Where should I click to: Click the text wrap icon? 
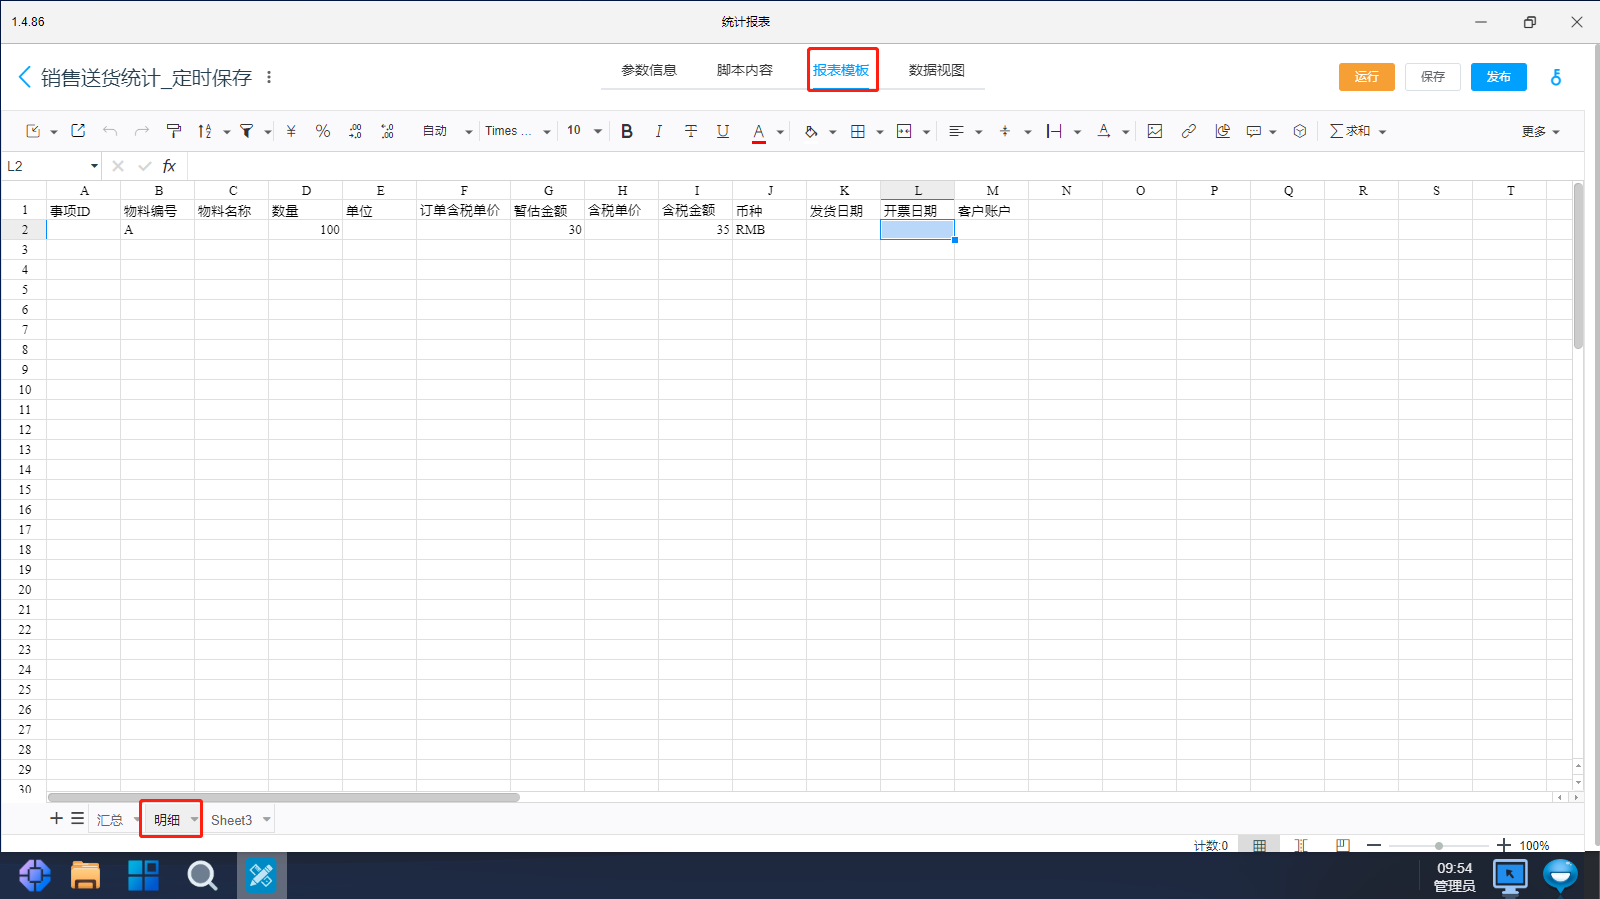tap(1054, 131)
